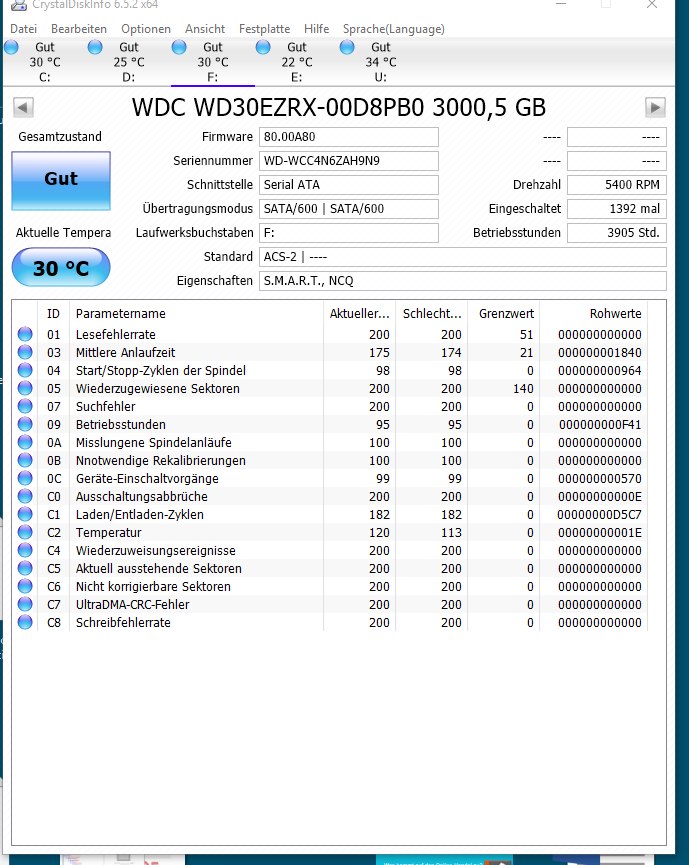
Task: Click the Firmware field 80.00A80
Action: [349, 137]
